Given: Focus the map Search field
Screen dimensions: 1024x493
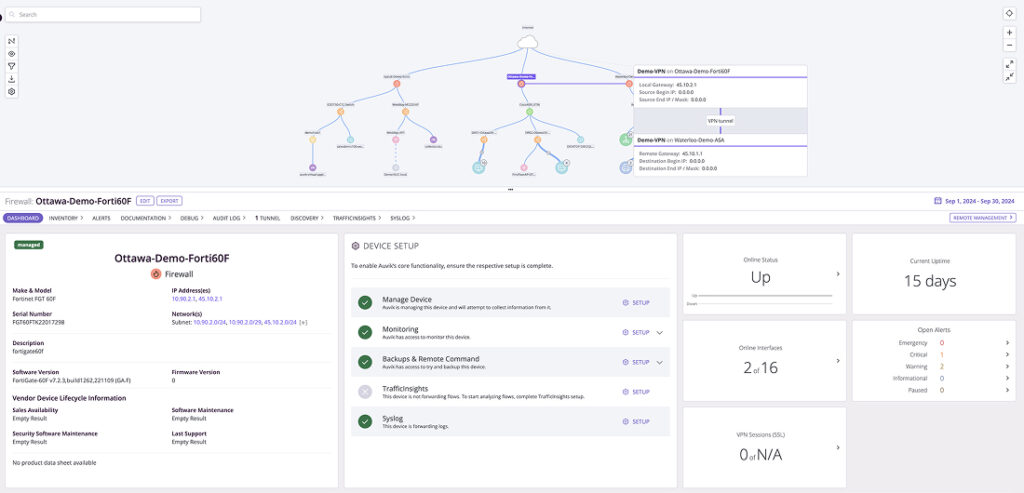Looking at the screenshot, I should coord(103,14).
